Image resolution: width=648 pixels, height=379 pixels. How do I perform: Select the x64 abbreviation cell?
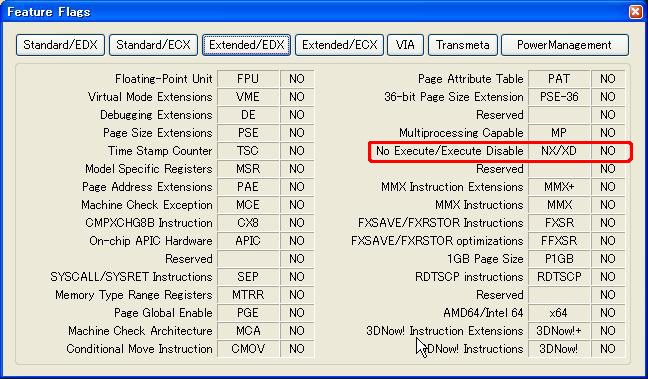click(x=559, y=313)
